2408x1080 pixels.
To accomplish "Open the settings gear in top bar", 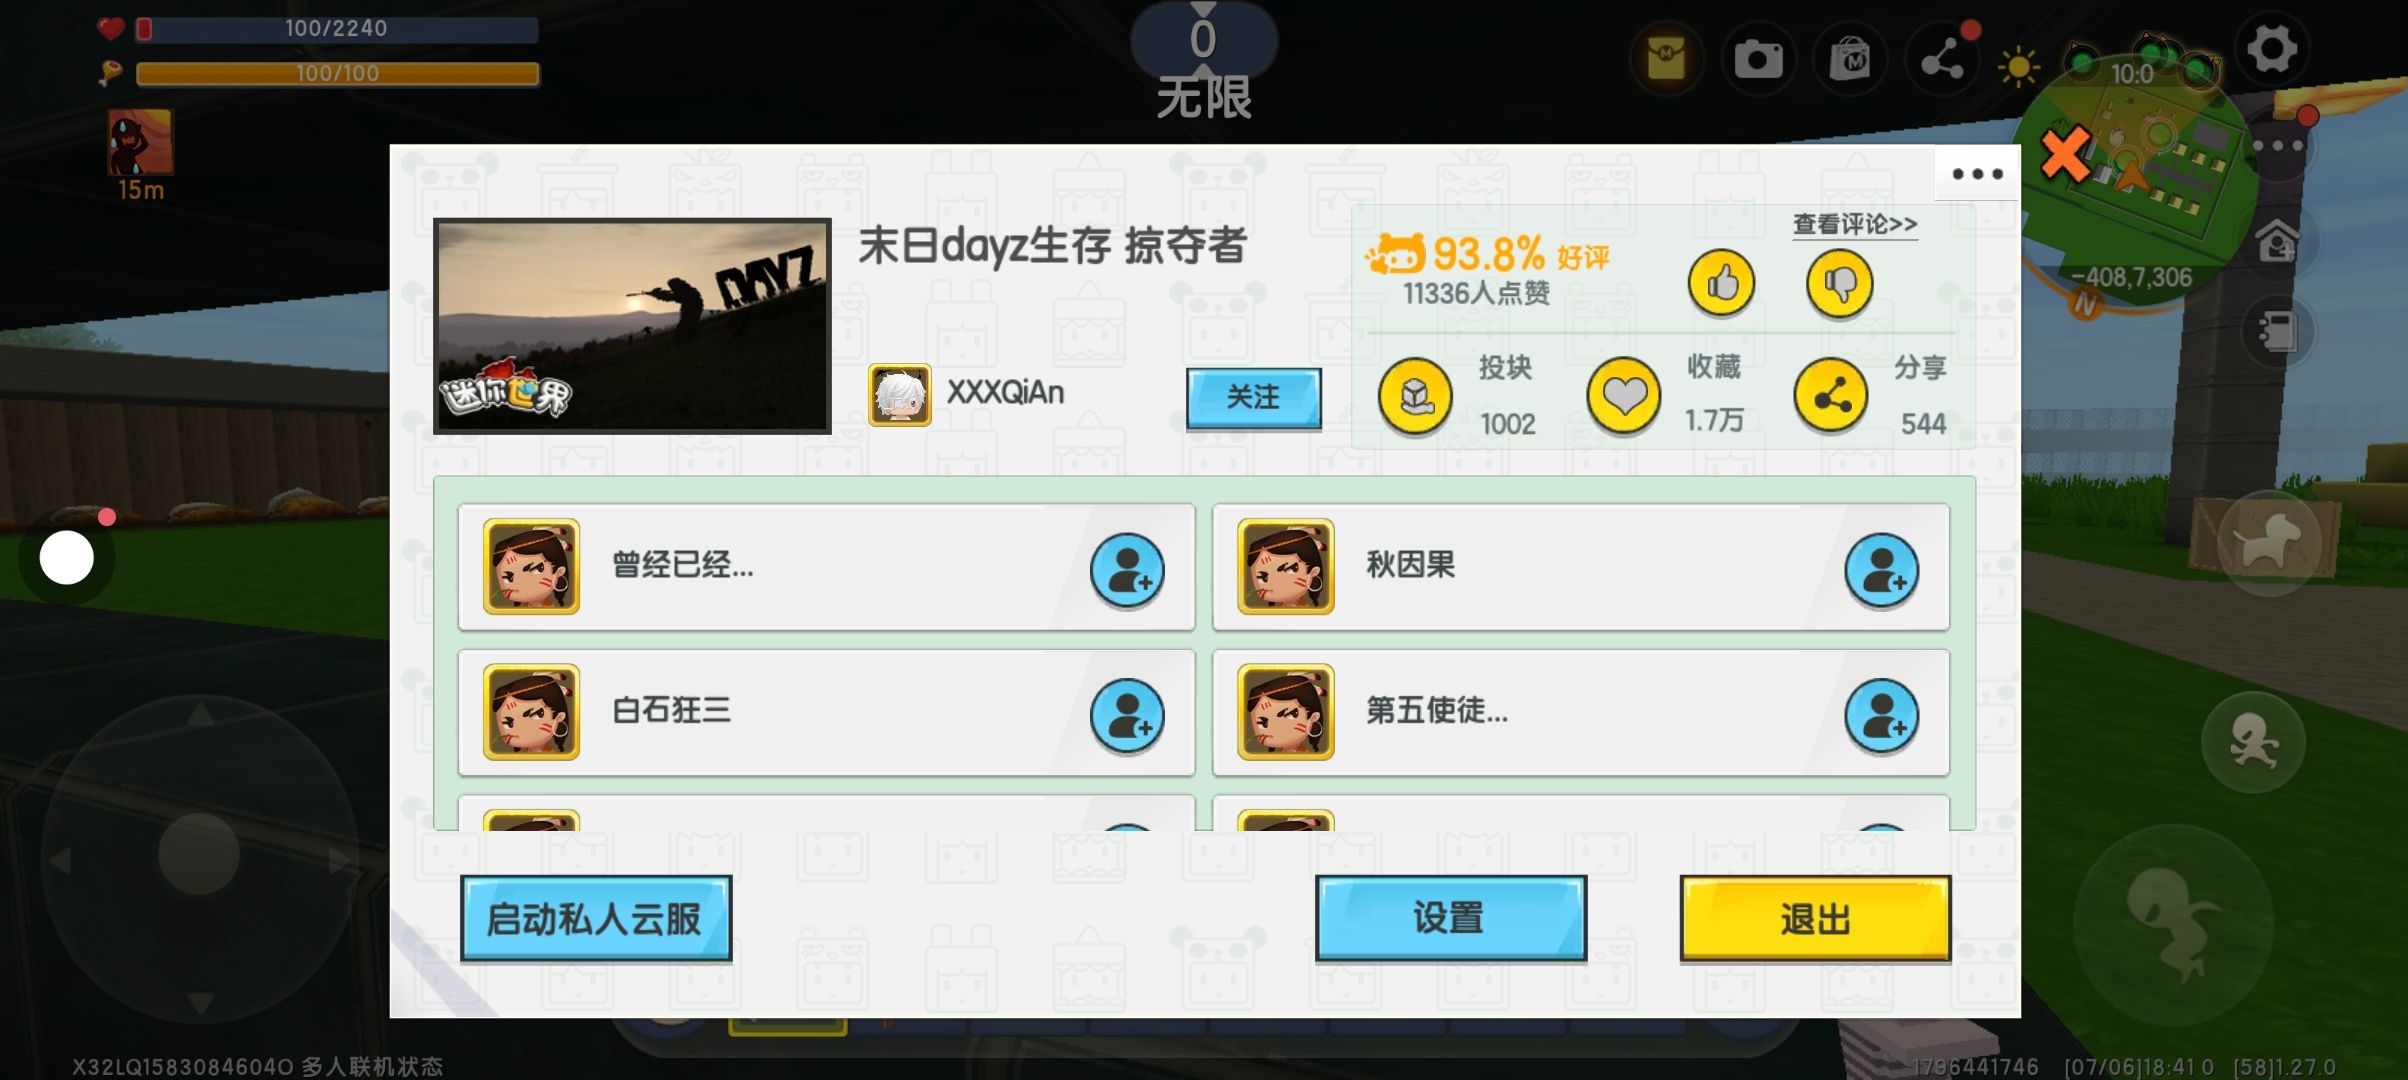I will (x=2272, y=48).
